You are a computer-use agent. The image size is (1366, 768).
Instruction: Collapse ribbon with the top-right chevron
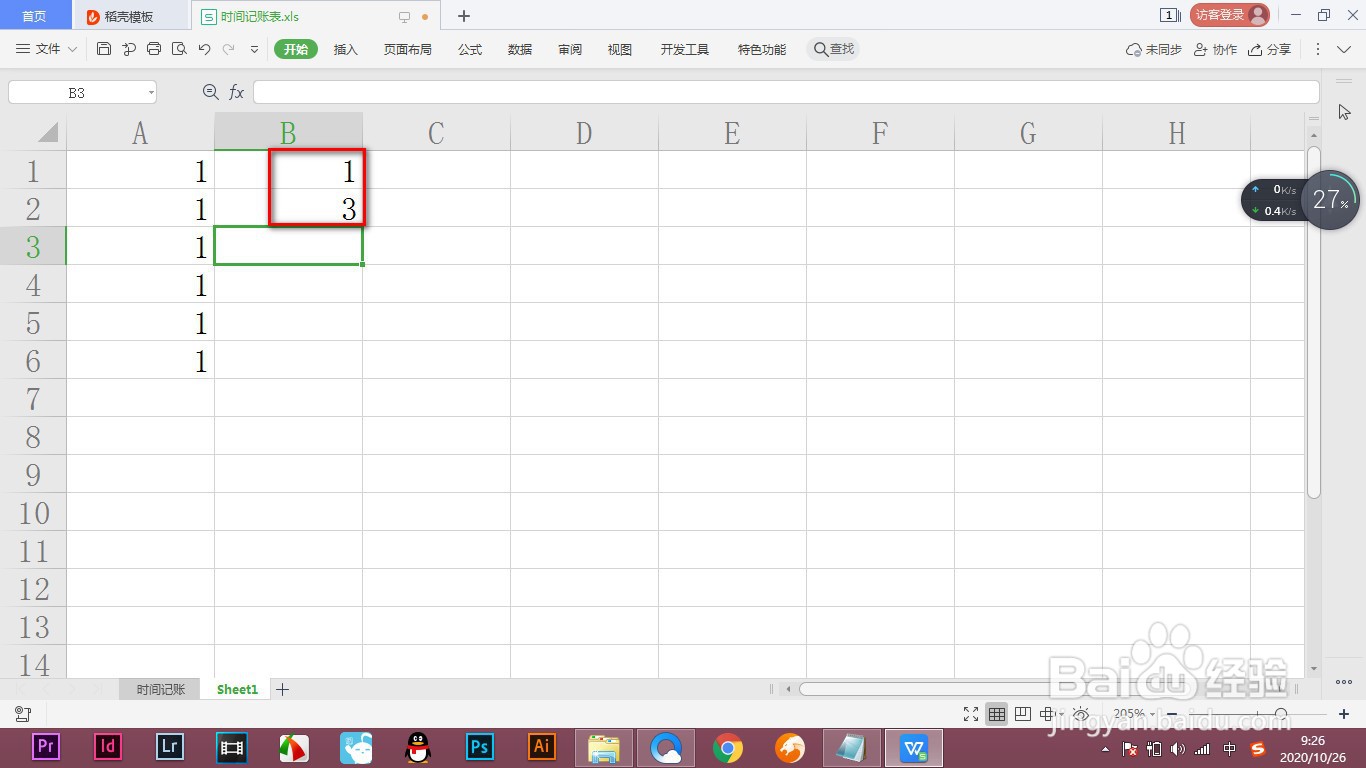click(1345, 49)
